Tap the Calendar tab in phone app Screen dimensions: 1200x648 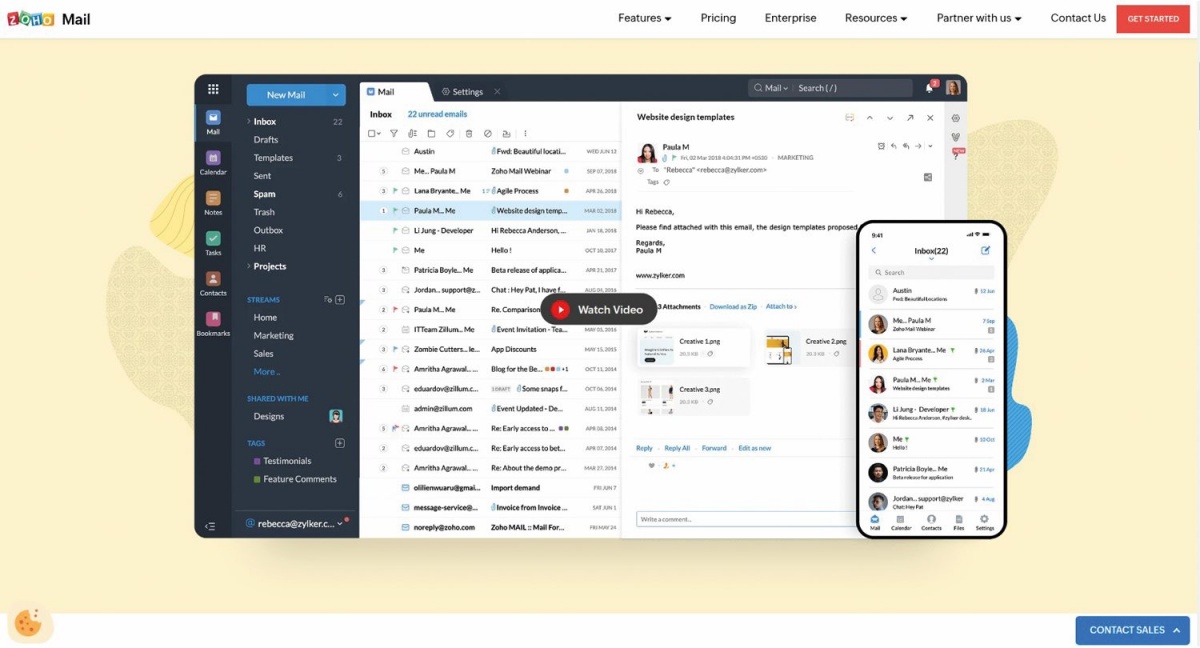pos(901,522)
